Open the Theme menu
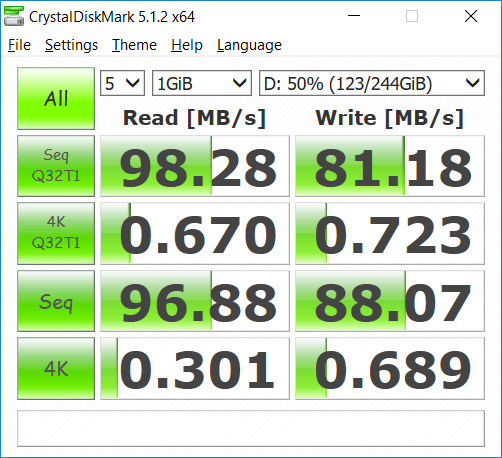502x458 pixels. (134, 45)
